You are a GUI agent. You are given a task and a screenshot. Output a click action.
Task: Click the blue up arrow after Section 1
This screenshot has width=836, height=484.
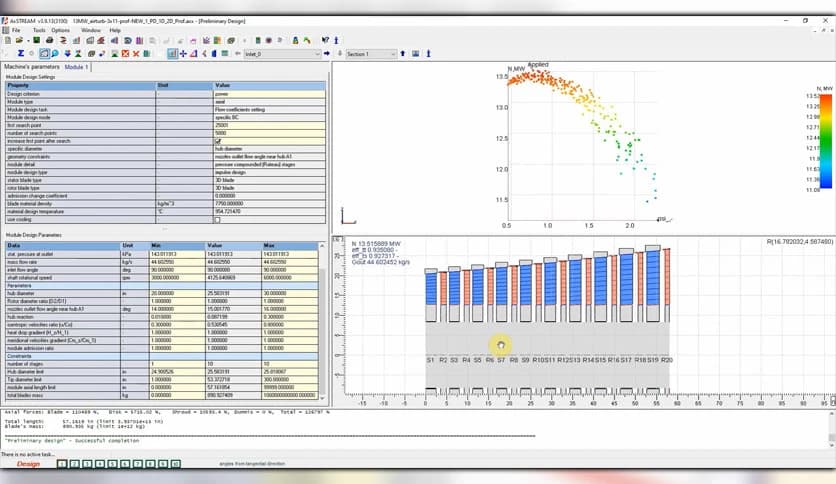(403, 54)
